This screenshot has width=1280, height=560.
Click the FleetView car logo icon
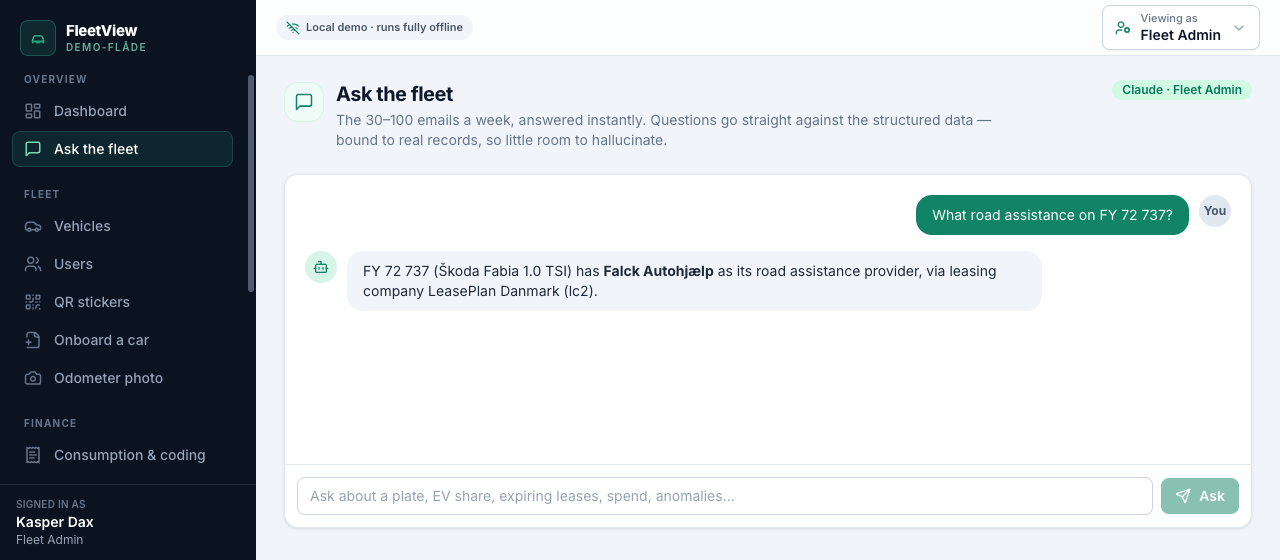click(x=38, y=38)
